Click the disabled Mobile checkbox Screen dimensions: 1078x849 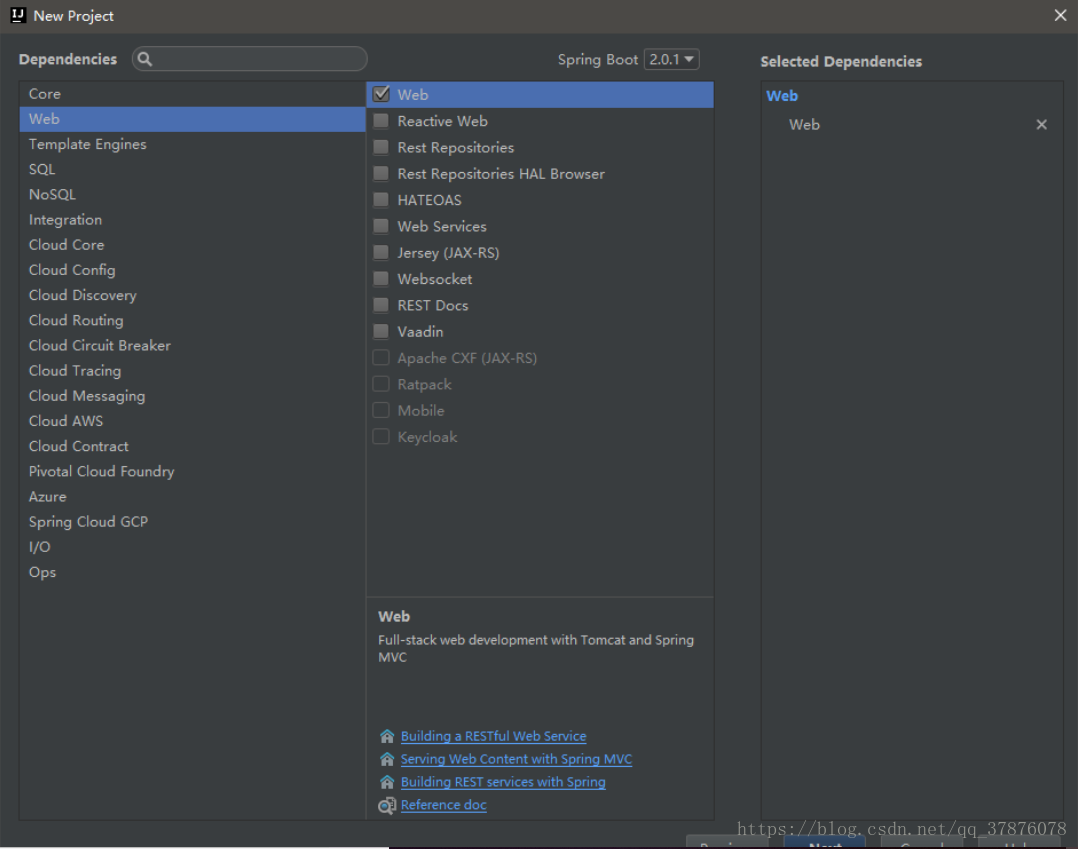tap(381, 410)
